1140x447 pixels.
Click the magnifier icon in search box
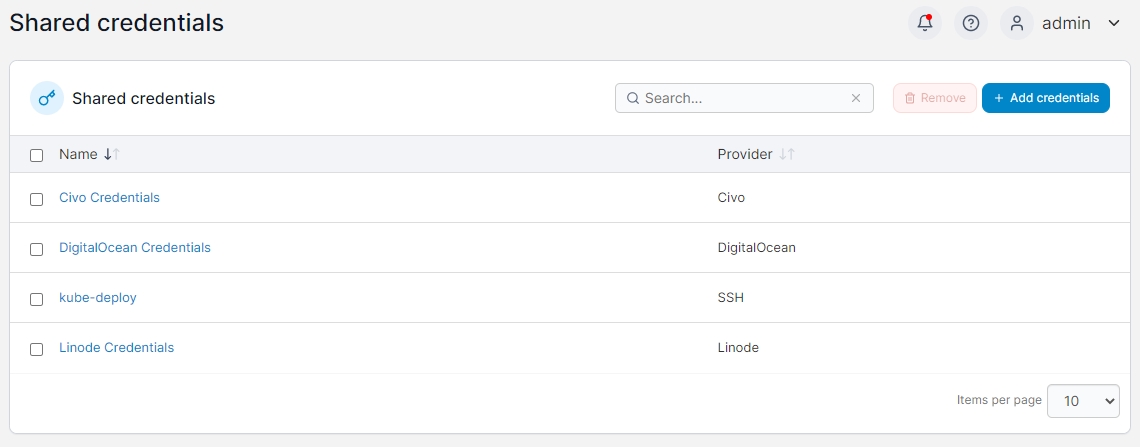632,98
